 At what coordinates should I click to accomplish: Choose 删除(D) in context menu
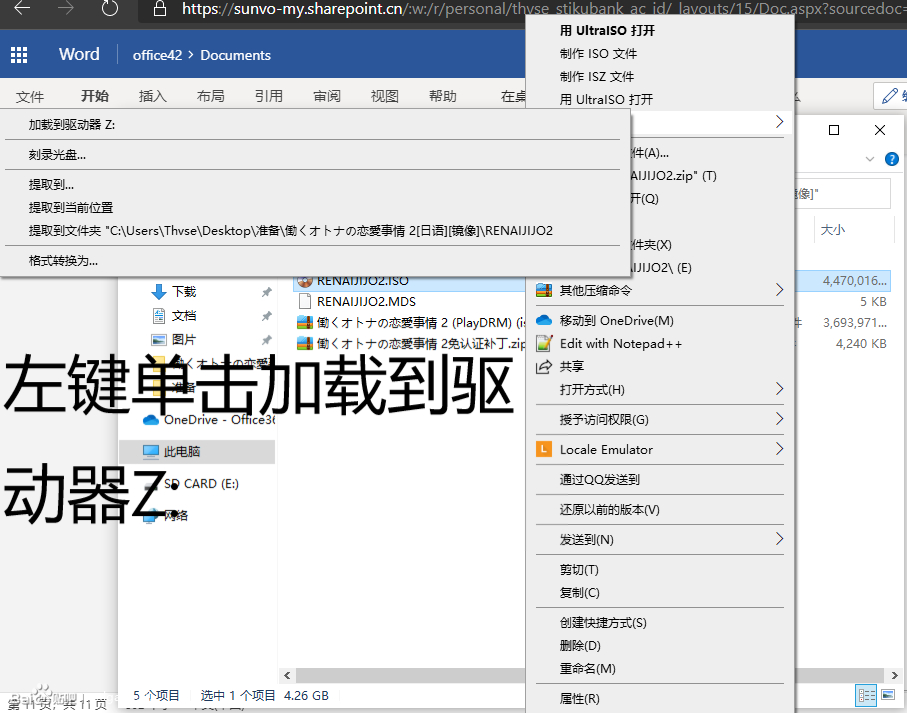[659, 645]
